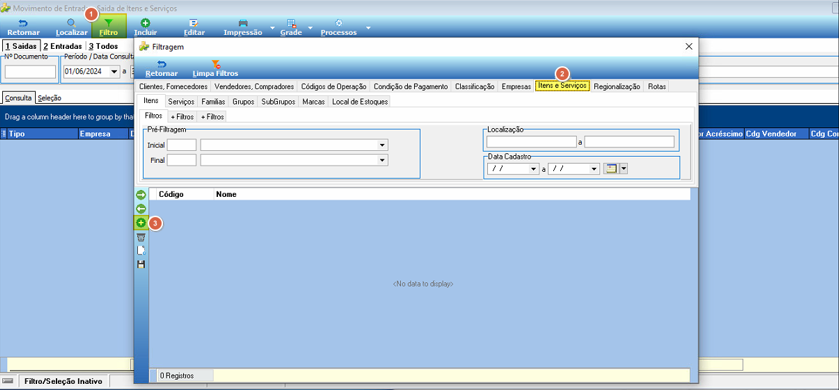Click Incluir in the main toolbar

point(145,27)
